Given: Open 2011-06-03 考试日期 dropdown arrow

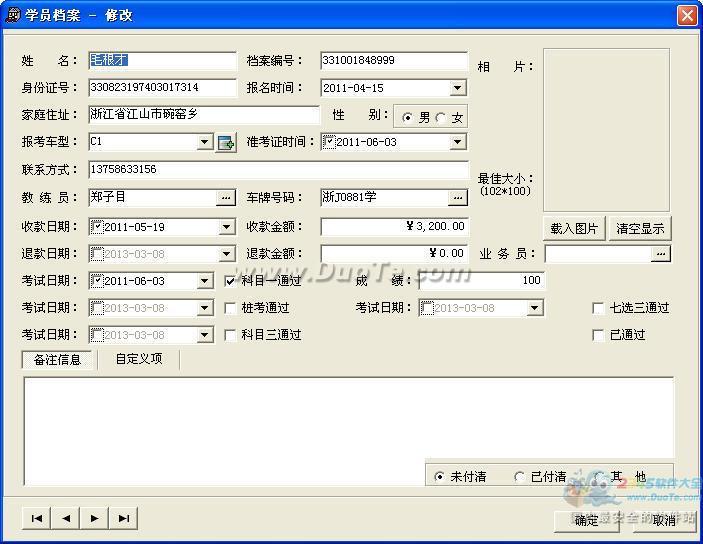Looking at the screenshot, I should (204, 281).
